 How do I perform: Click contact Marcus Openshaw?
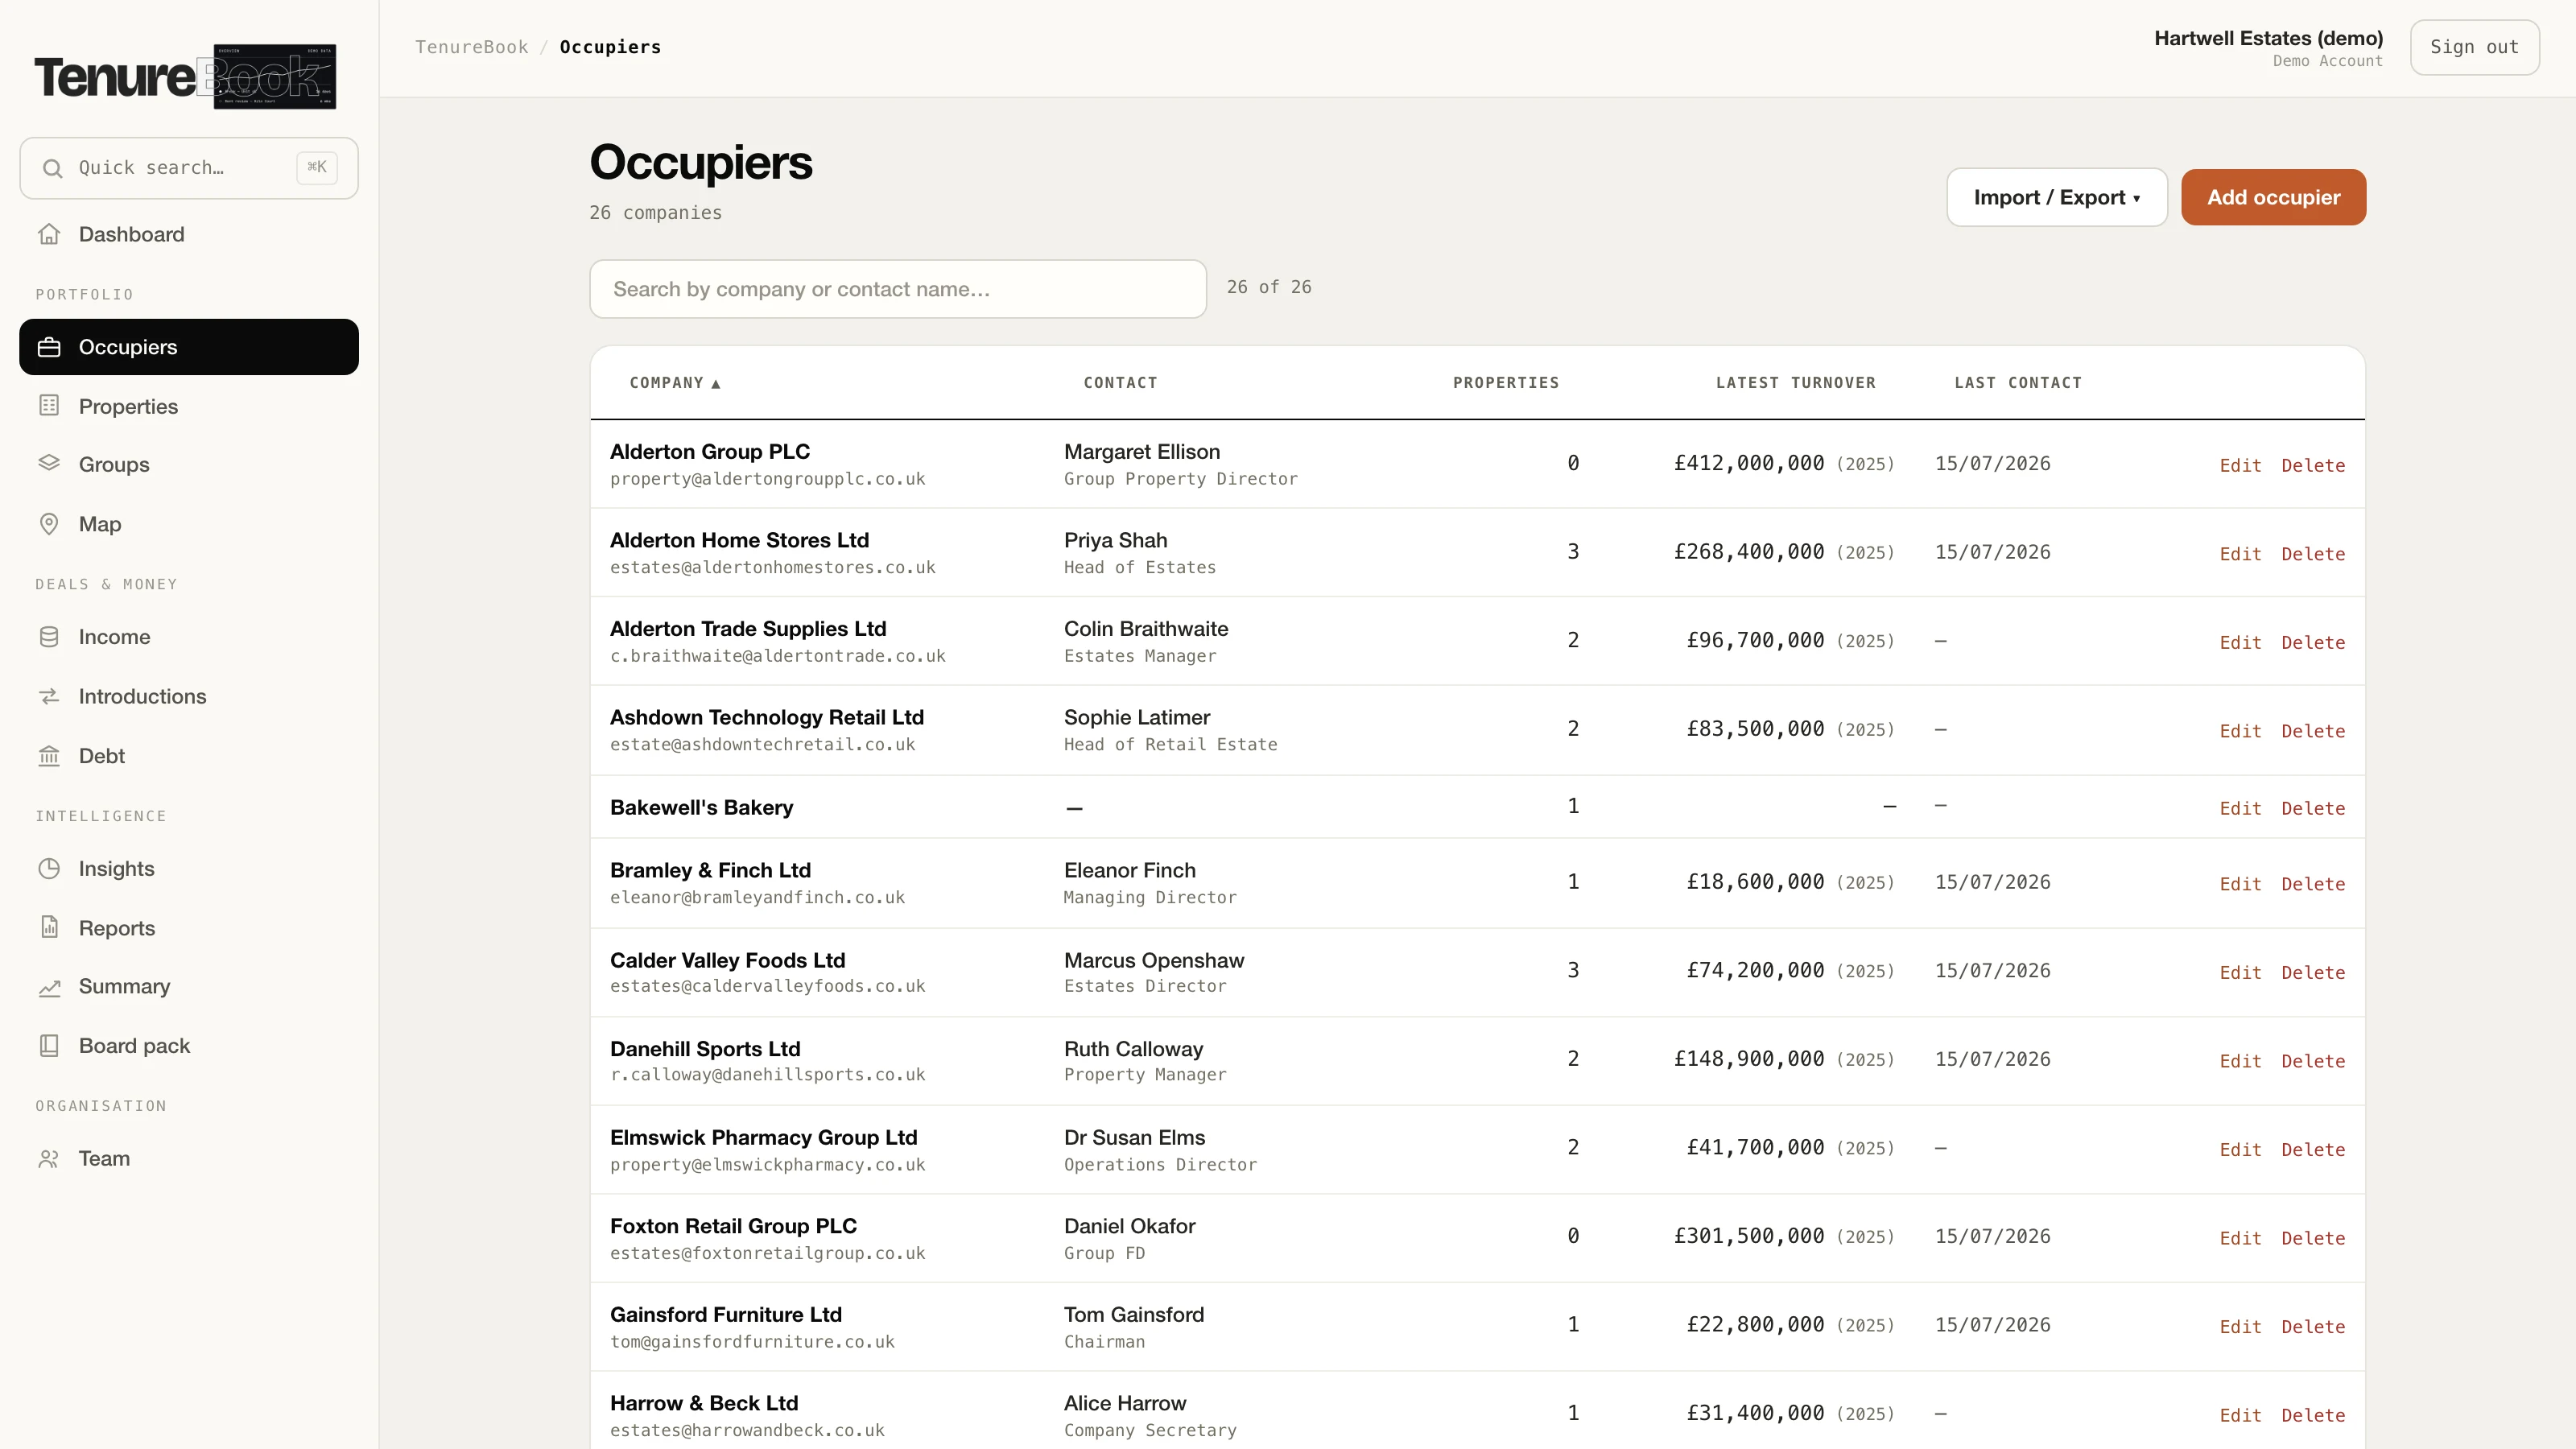pos(1154,961)
